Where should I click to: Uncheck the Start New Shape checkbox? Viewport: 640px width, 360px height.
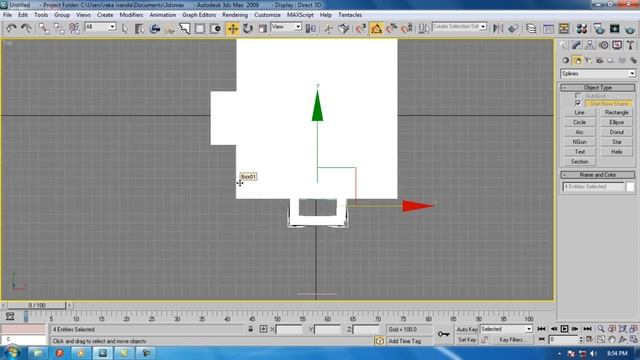click(578, 103)
